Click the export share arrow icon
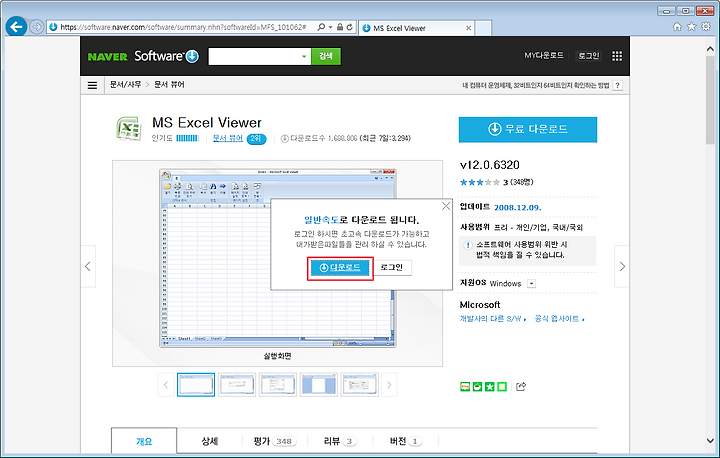The height and width of the screenshot is (458, 720). pos(521,387)
